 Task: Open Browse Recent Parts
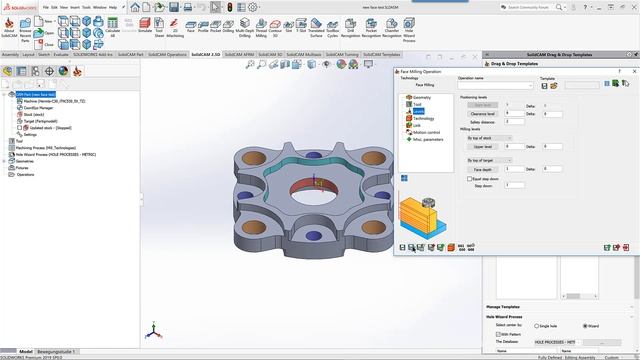tap(25, 29)
